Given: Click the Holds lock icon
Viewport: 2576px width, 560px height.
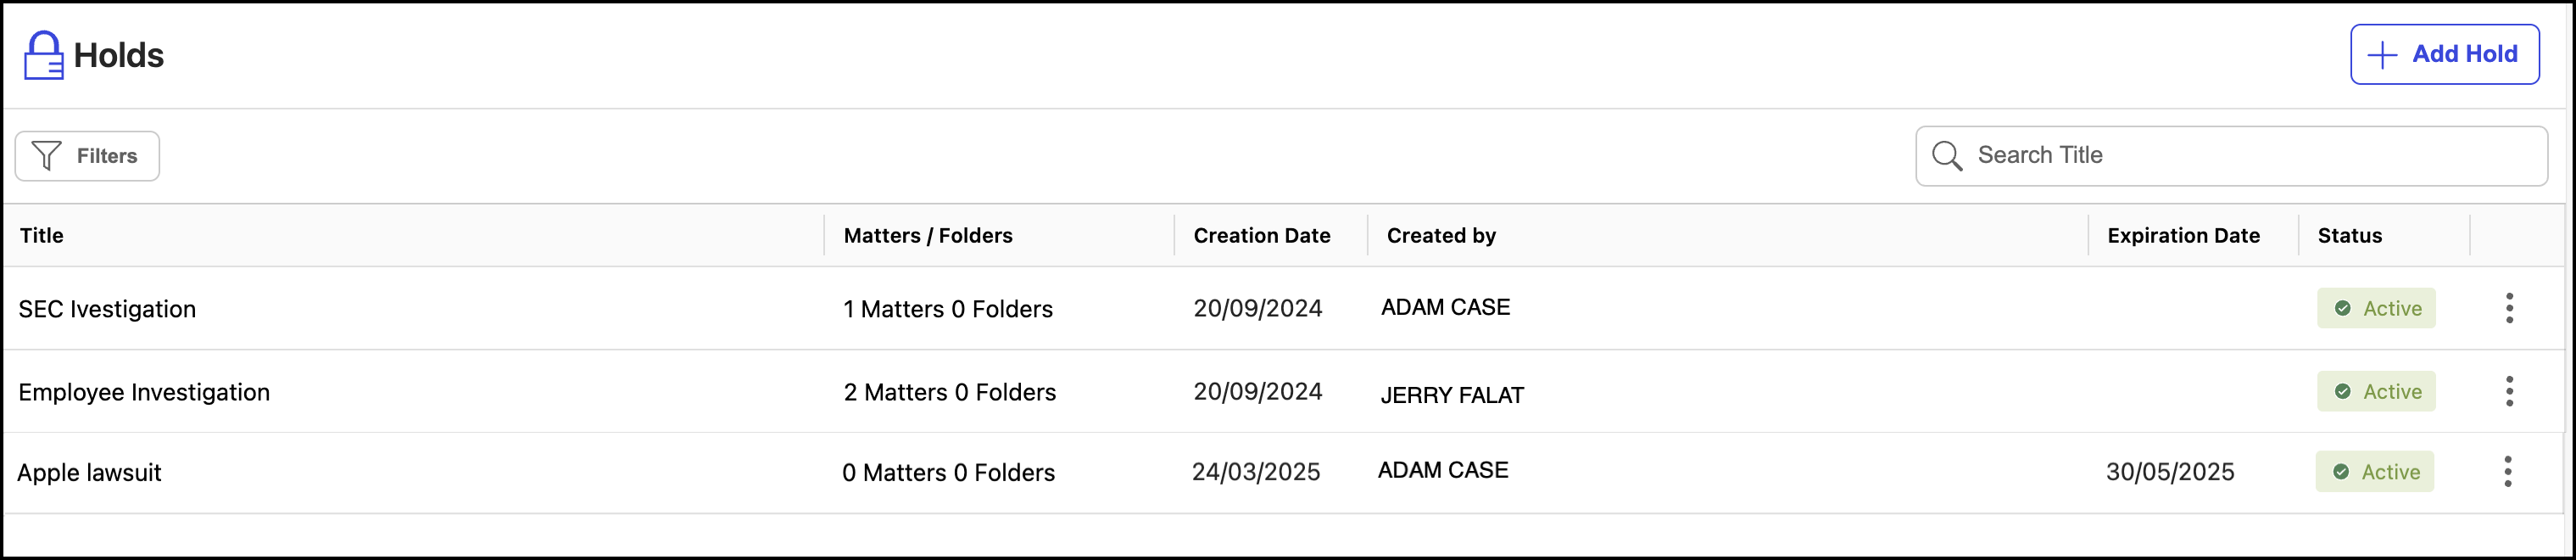Looking at the screenshot, I should 43,55.
